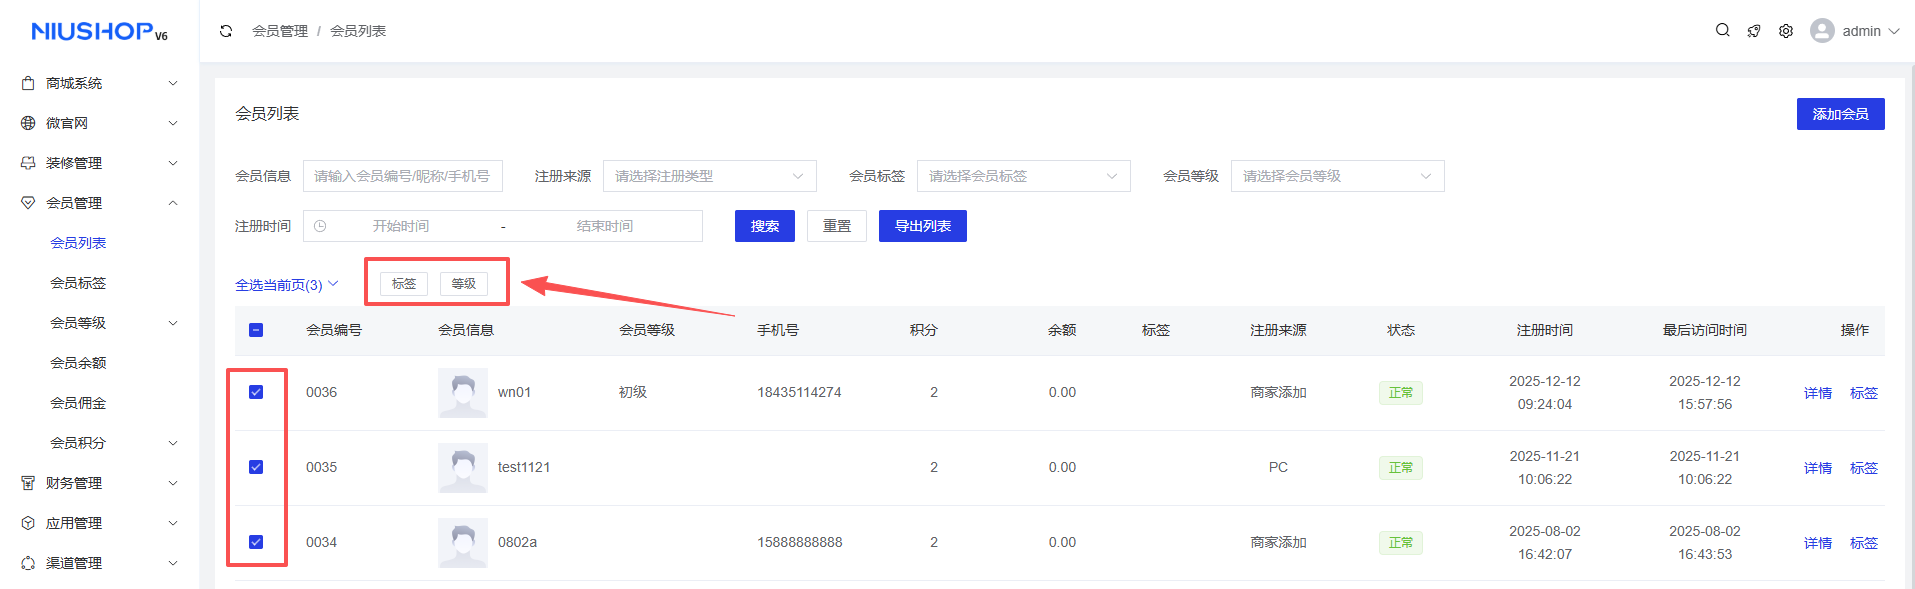The height and width of the screenshot is (589, 1915).
Task: Click the admin user avatar
Action: (x=1822, y=31)
